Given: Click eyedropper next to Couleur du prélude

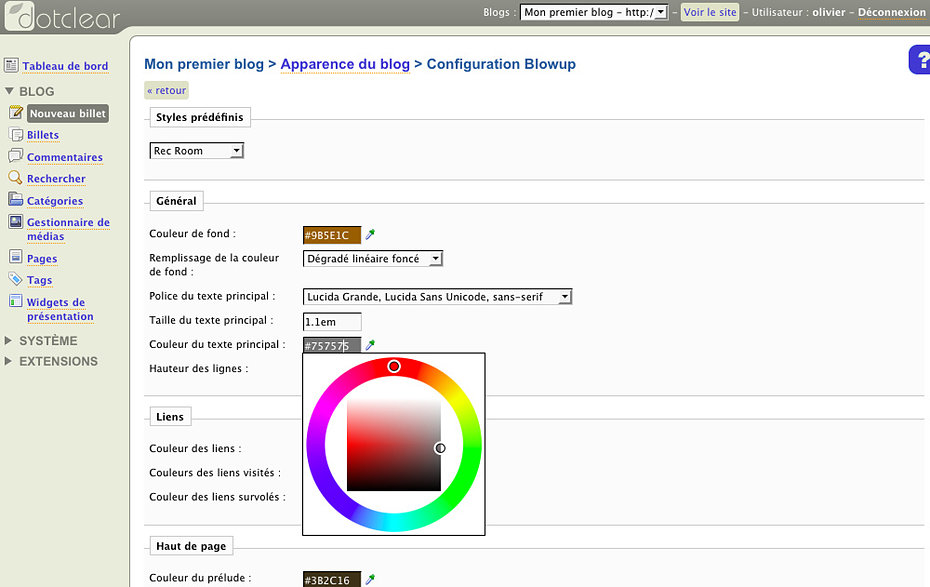Looking at the screenshot, I should click(x=370, y=579).
